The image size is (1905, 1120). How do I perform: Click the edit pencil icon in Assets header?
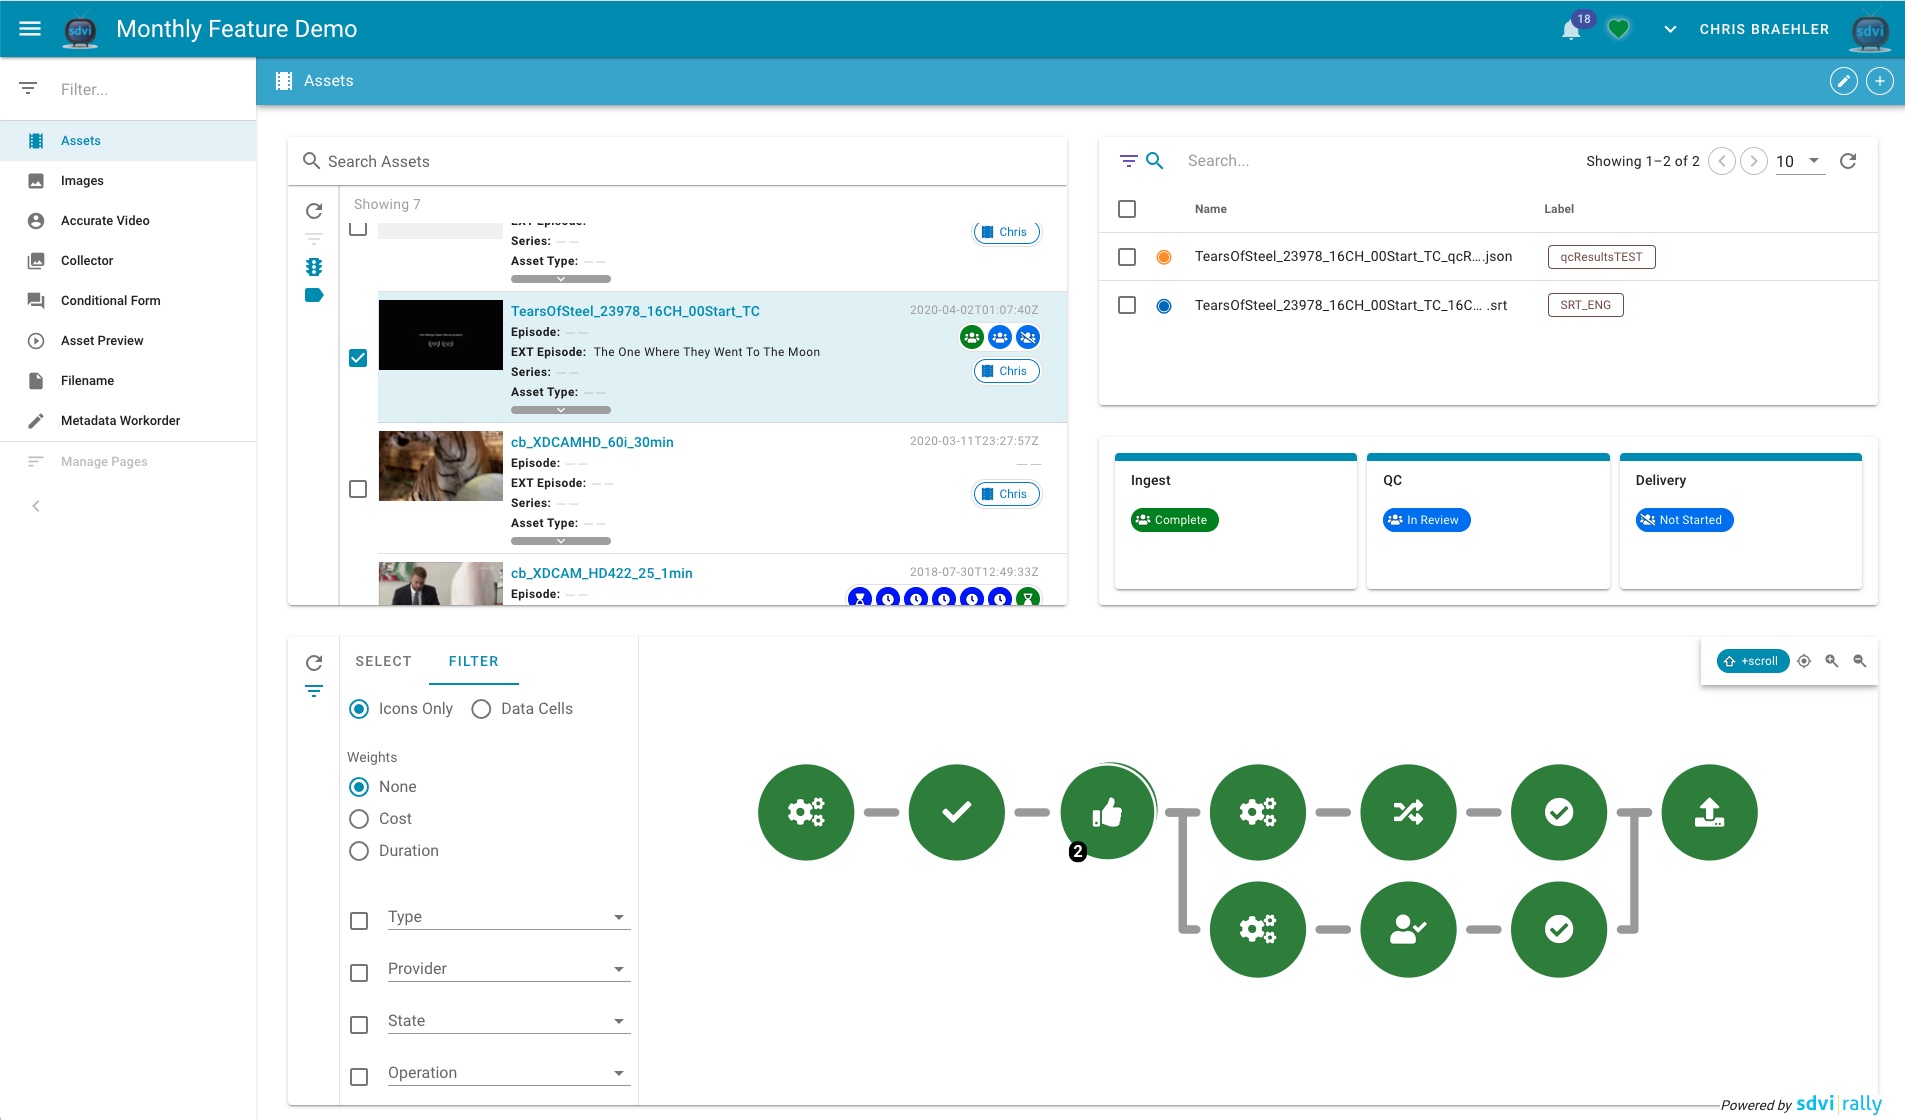pyautogui.click(x=1843, y=81)
